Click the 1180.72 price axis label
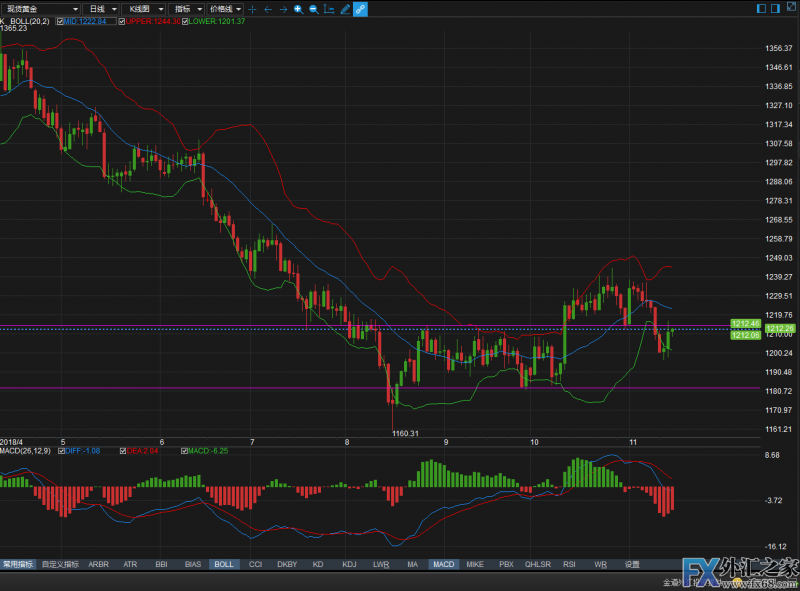The width and height of the screenshot is (800, 591). [x=779, y=391]
